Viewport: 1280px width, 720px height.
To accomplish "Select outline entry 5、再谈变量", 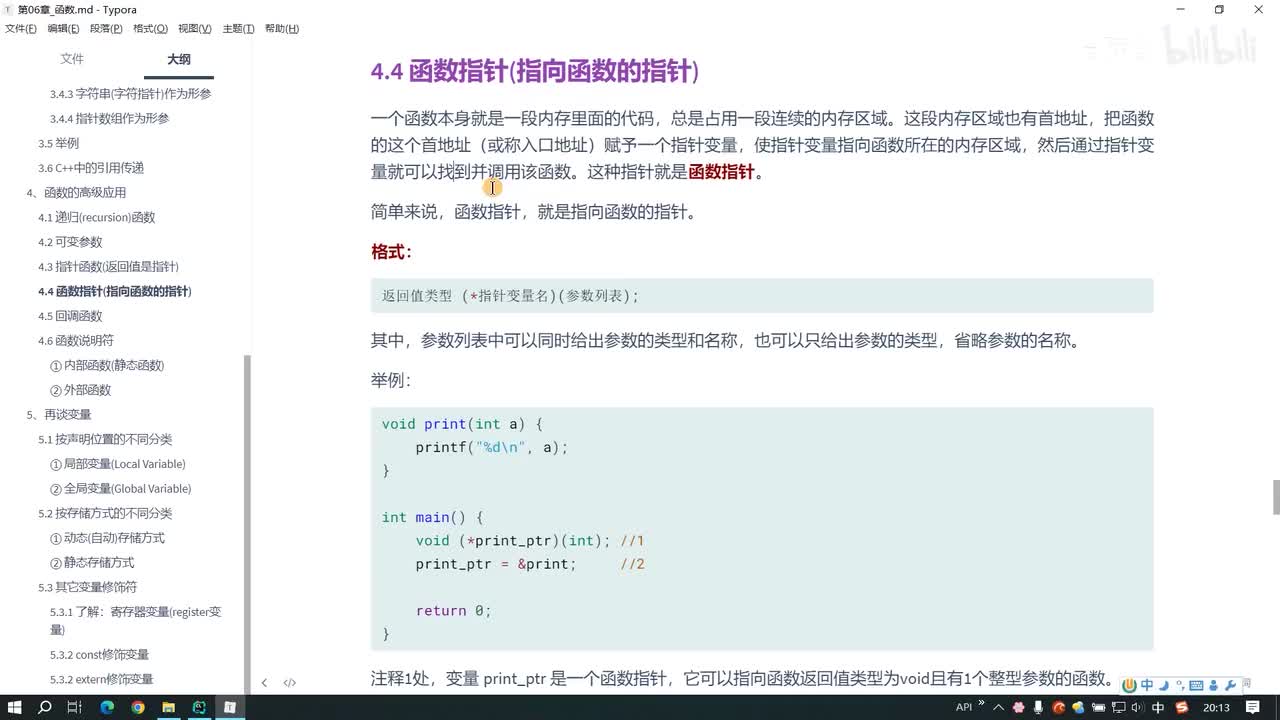I will tap(59, 414).
